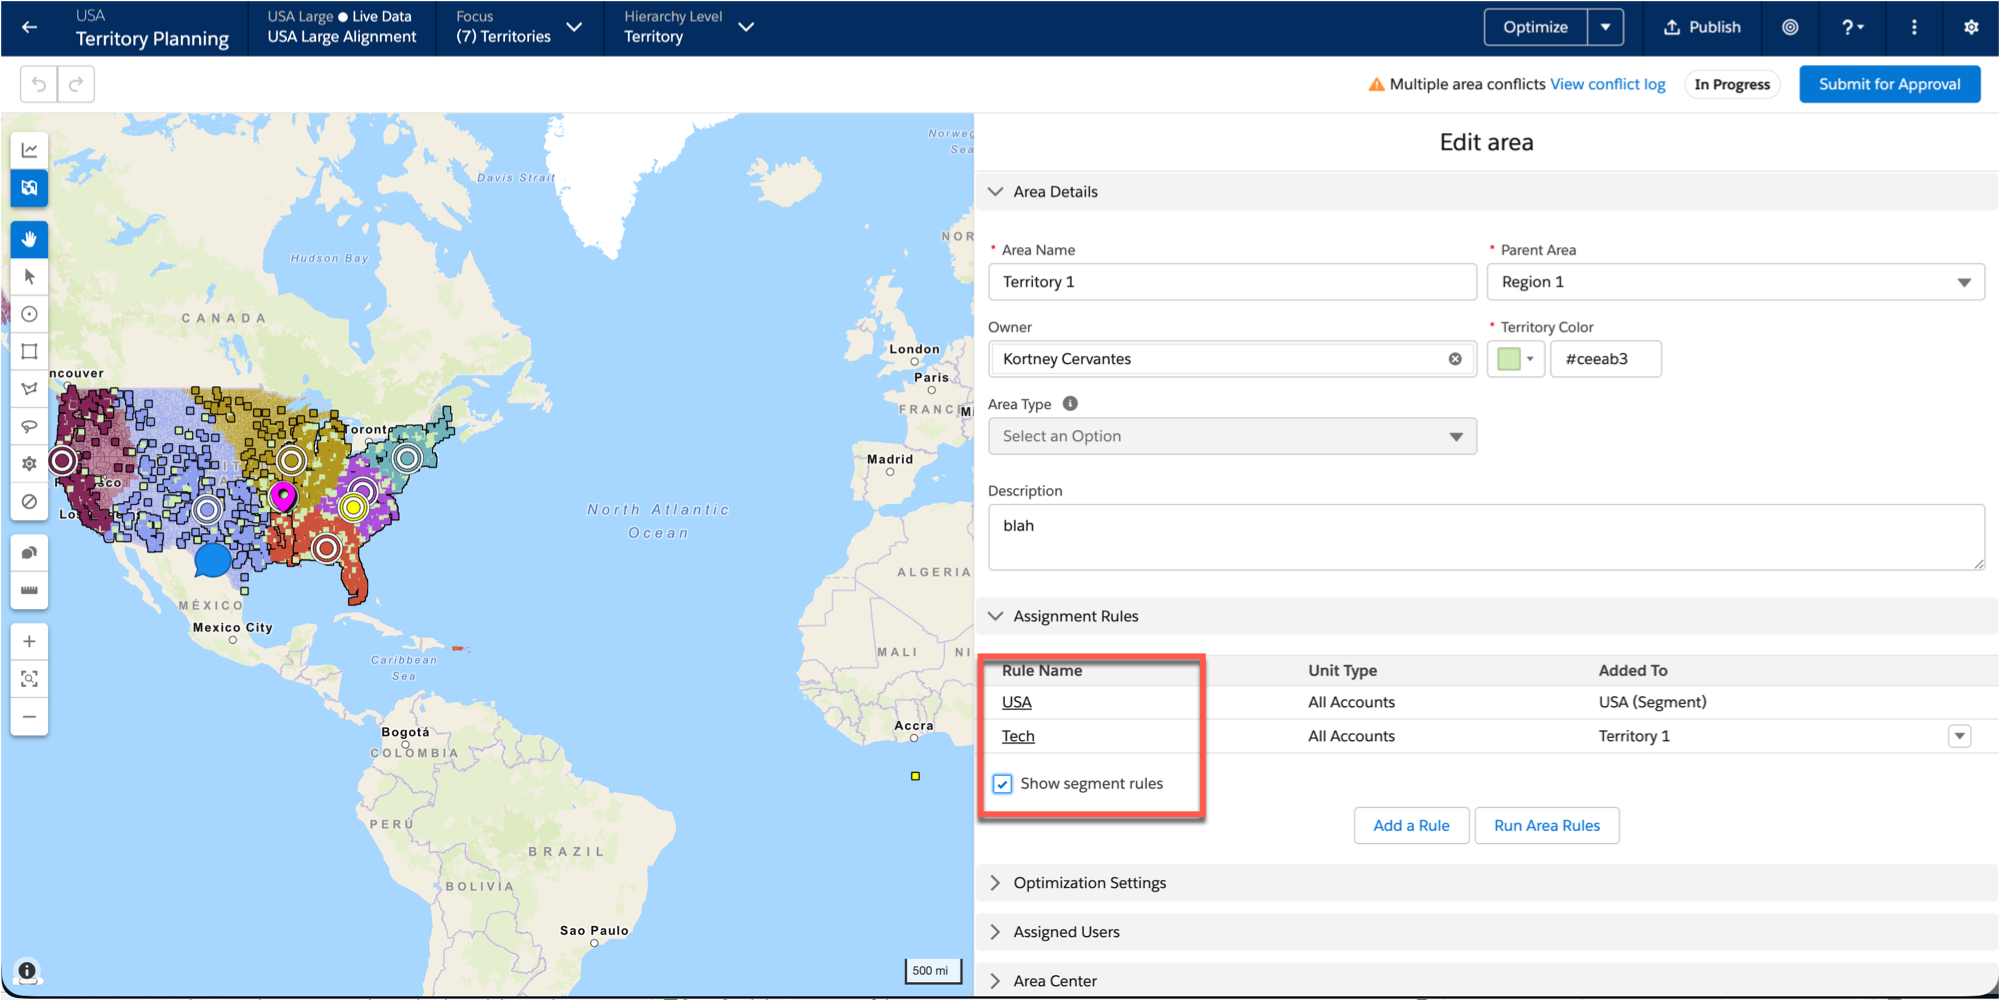Go back with the left arrow icon
This screenshot has height=1000, width=2000.
click(x=30, y=27)
